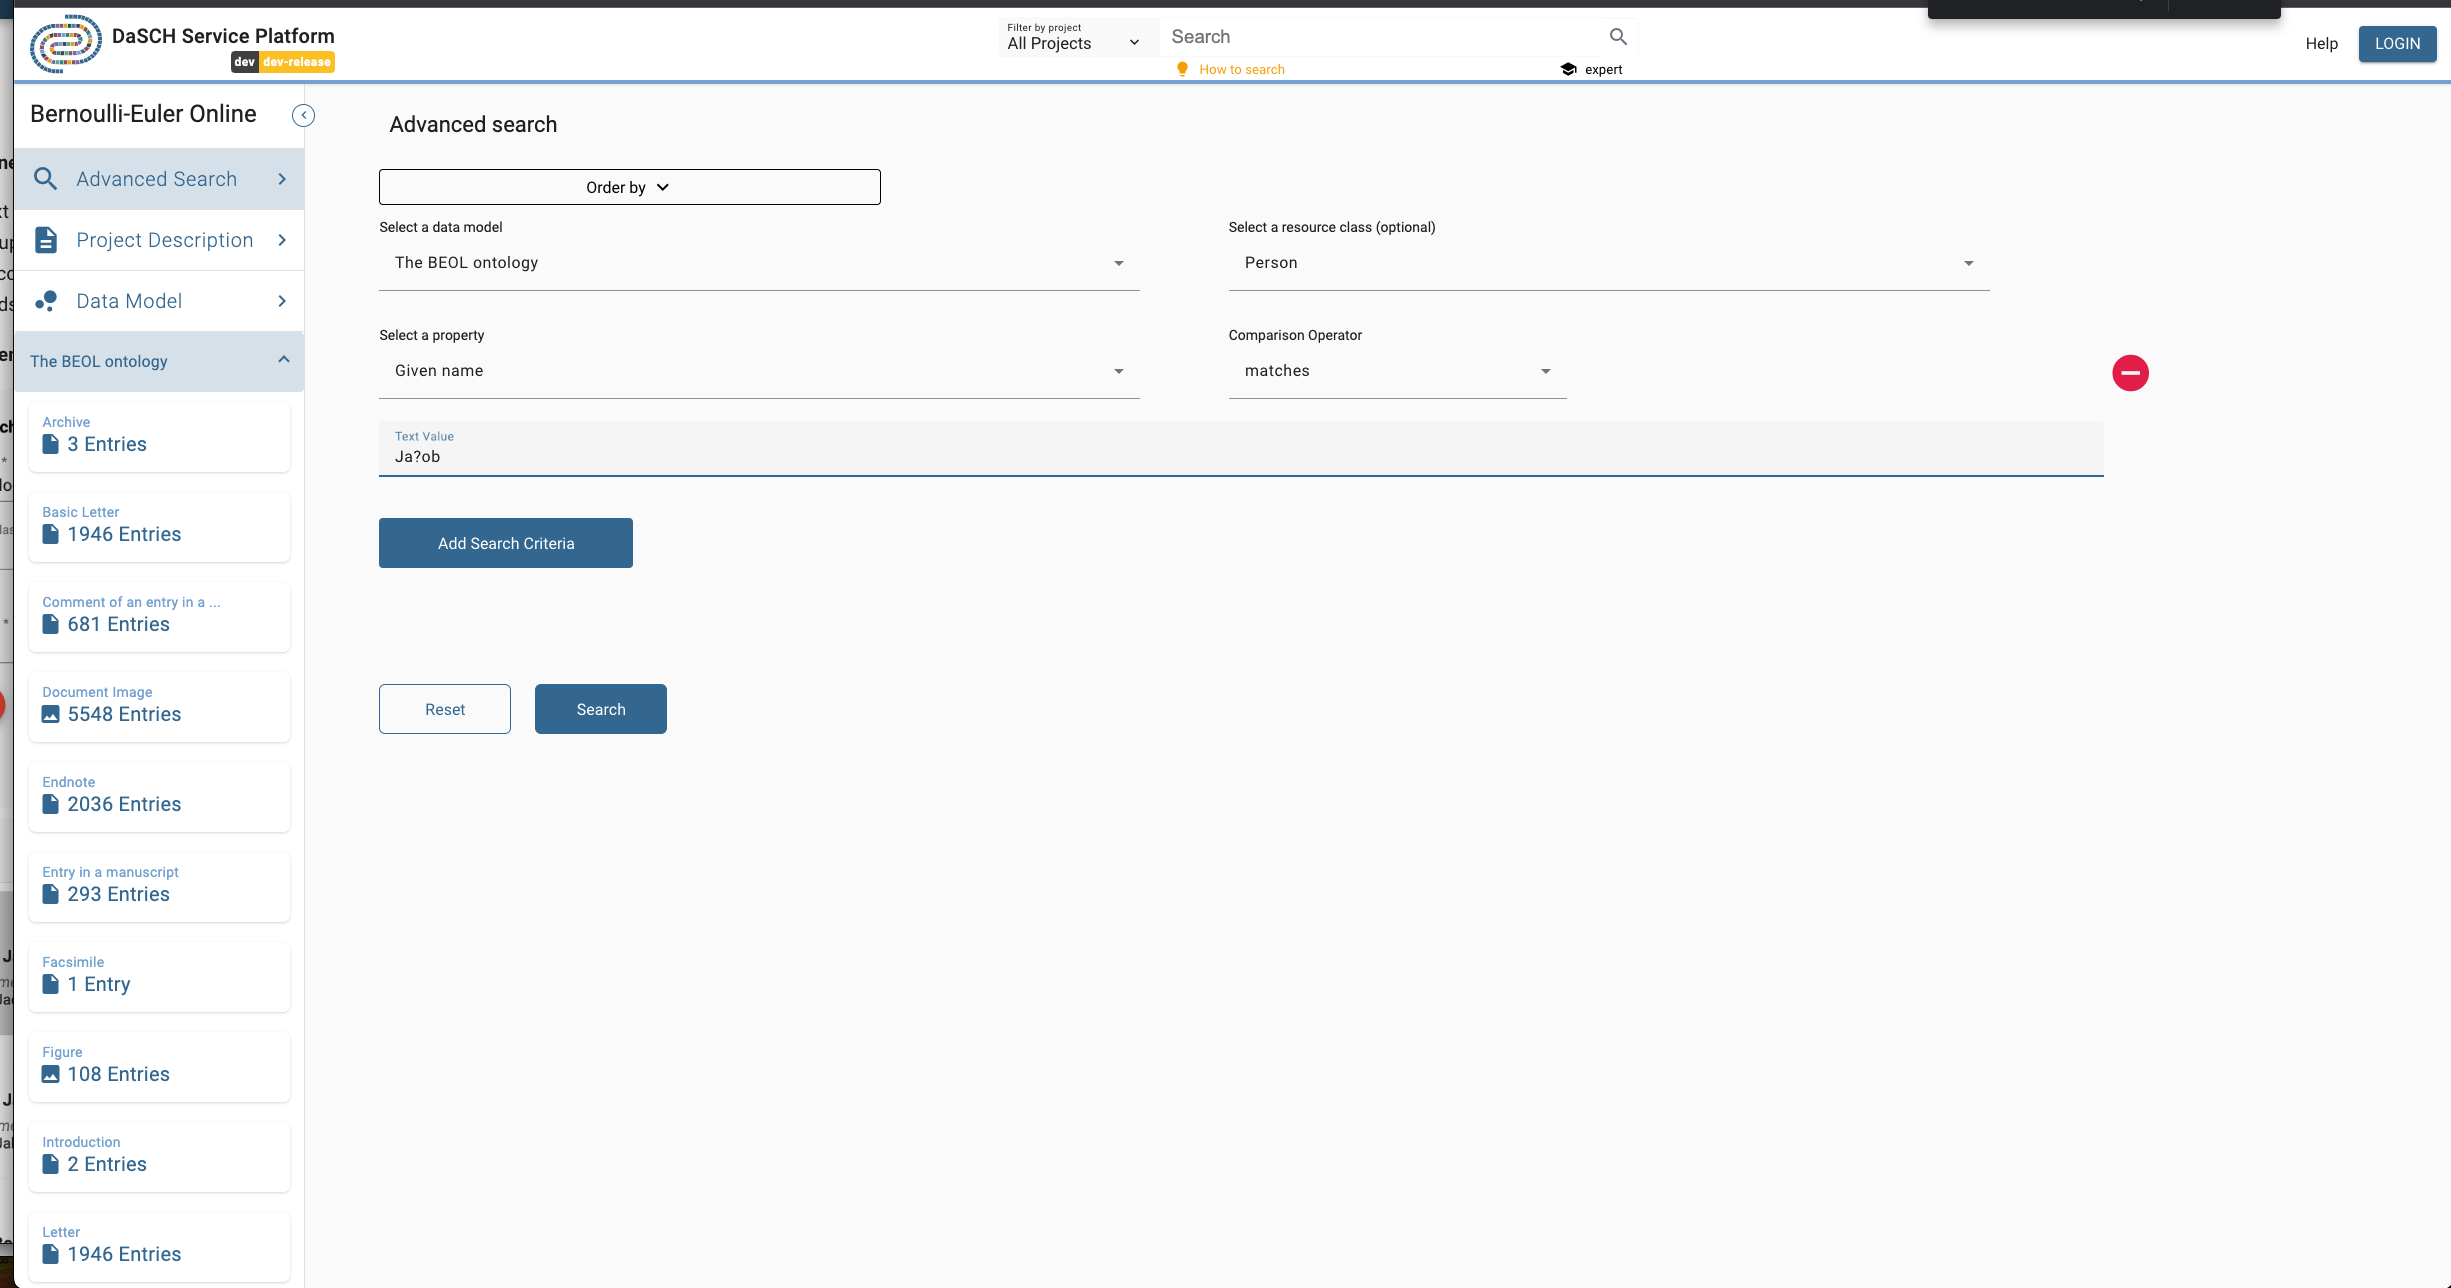Click the red remove criterion button
The height and width of the screenshot is (1288, 2451).
point(2130,373)
